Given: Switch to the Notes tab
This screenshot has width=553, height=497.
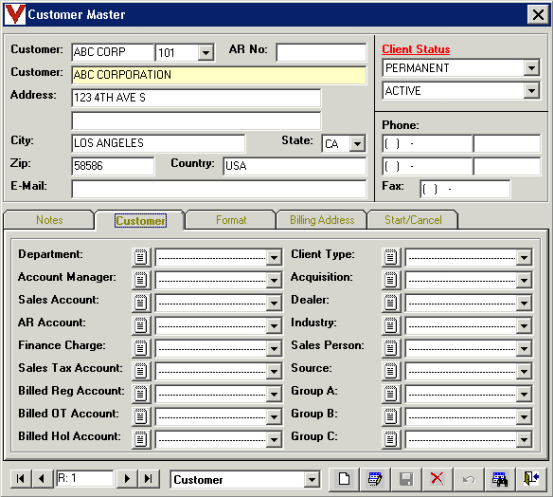Looking at the screenshot, I should coord(49,220).
